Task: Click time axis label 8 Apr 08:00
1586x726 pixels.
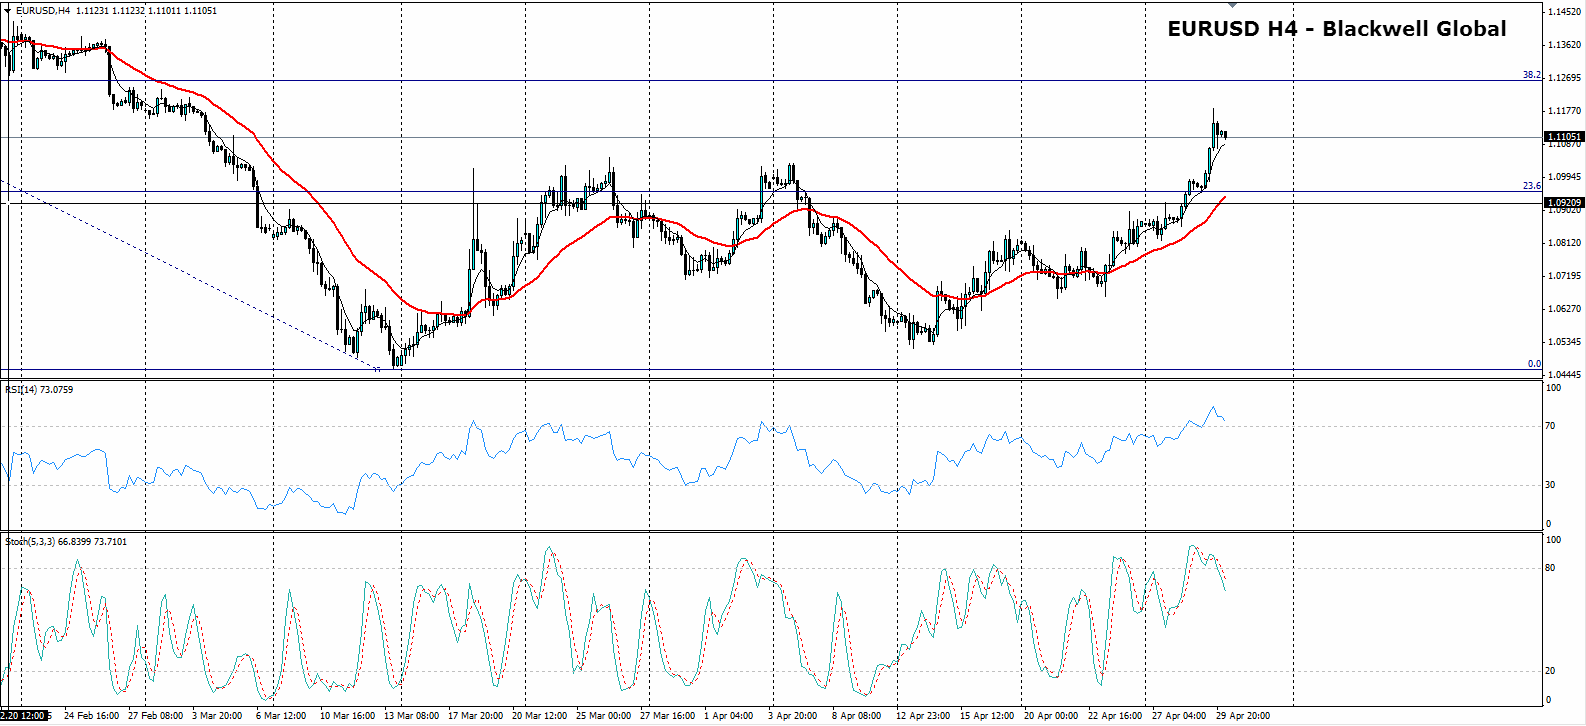Action: click(856, 716)
